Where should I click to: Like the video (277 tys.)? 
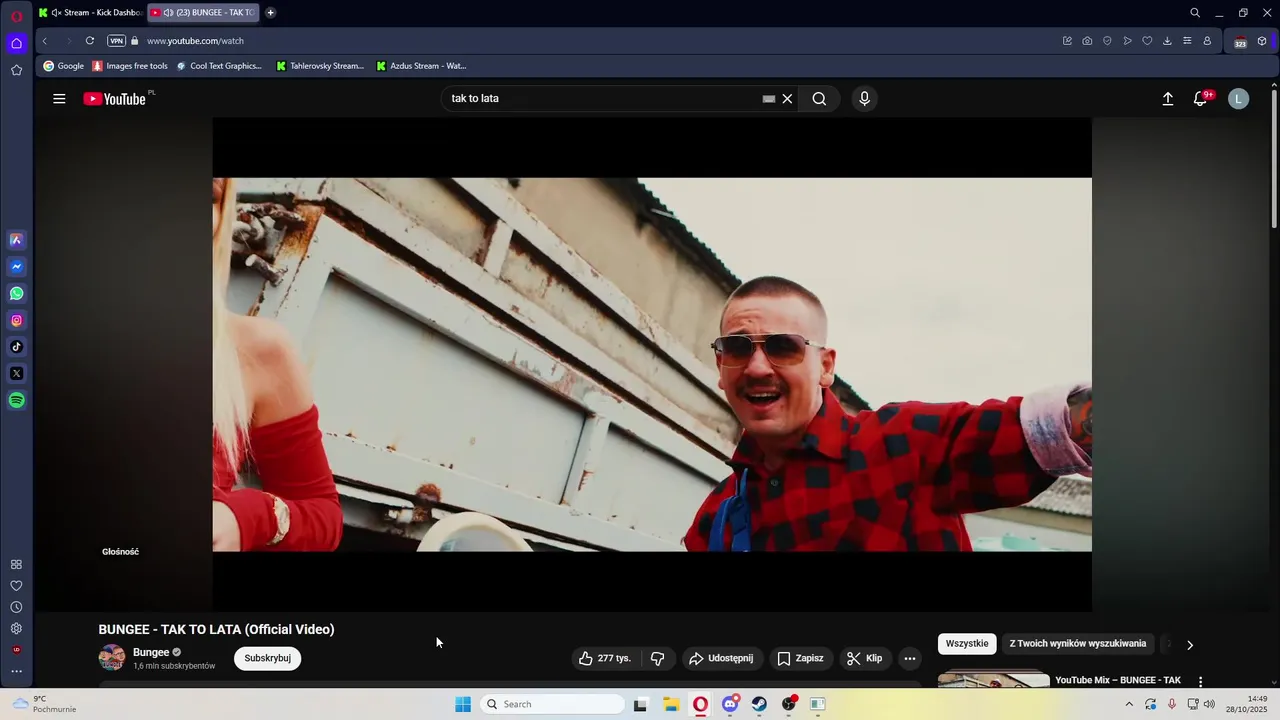tap(605, 658)
